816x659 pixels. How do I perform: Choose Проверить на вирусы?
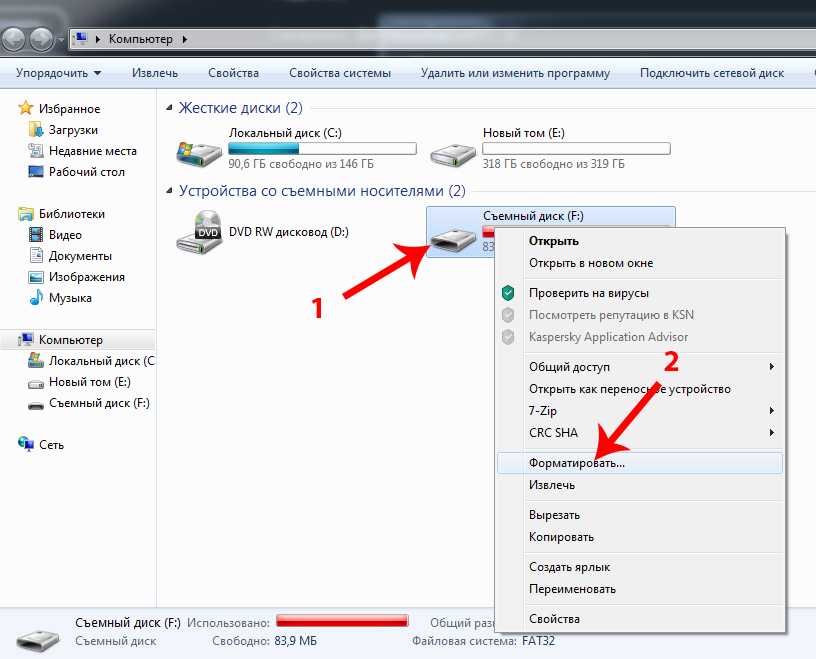pos(640,293)
